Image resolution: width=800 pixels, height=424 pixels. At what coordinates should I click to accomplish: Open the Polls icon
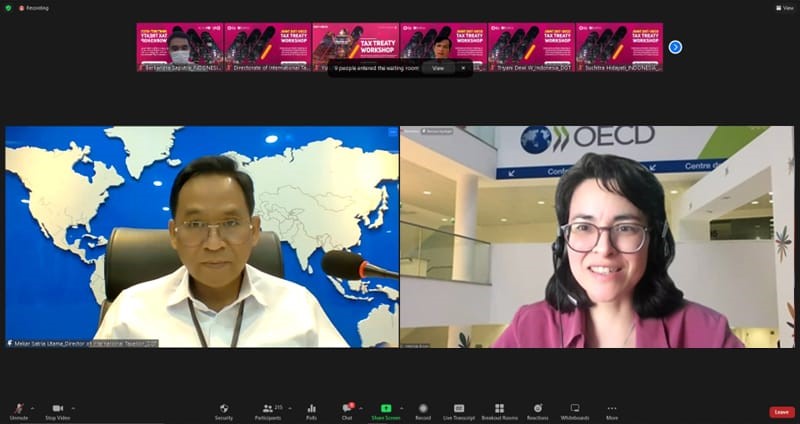tap(311, 410)
